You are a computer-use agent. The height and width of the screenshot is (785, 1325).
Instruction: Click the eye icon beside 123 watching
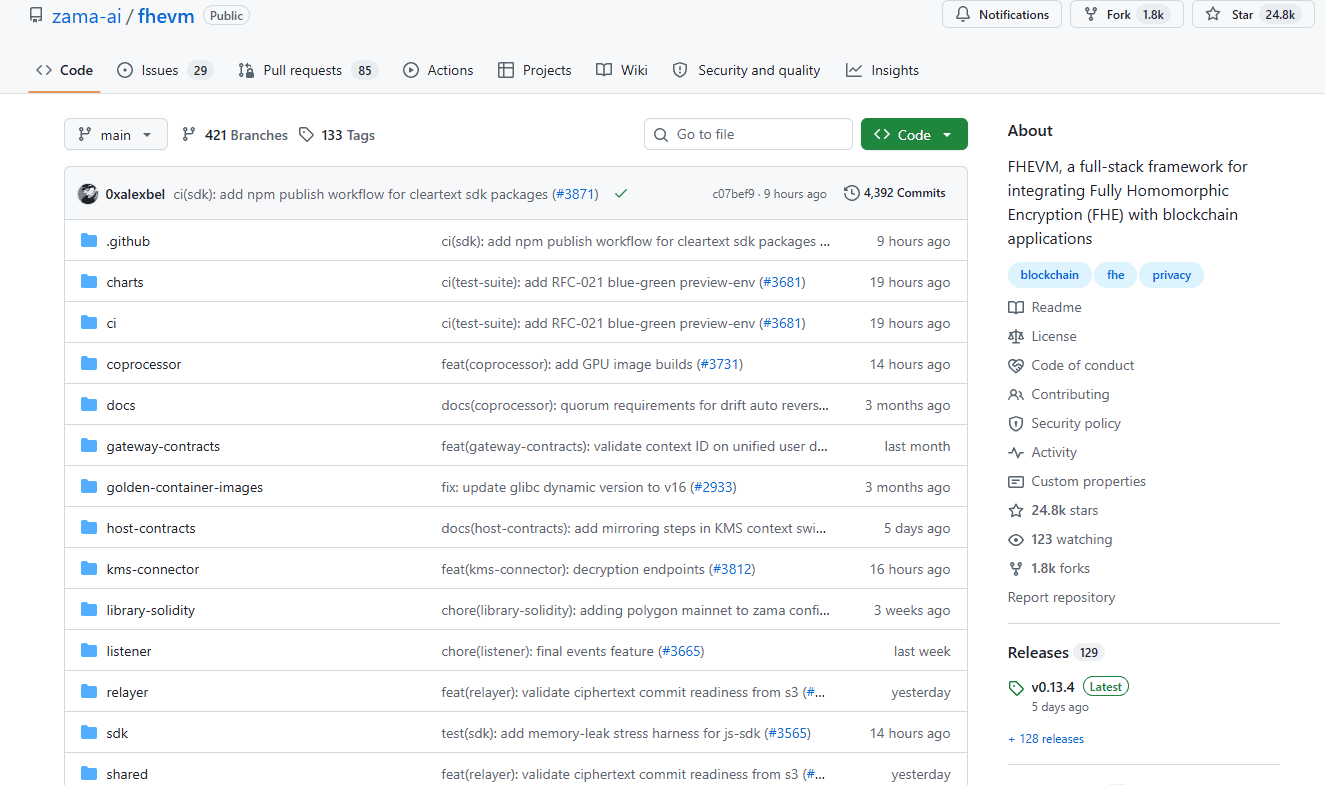1016,539
